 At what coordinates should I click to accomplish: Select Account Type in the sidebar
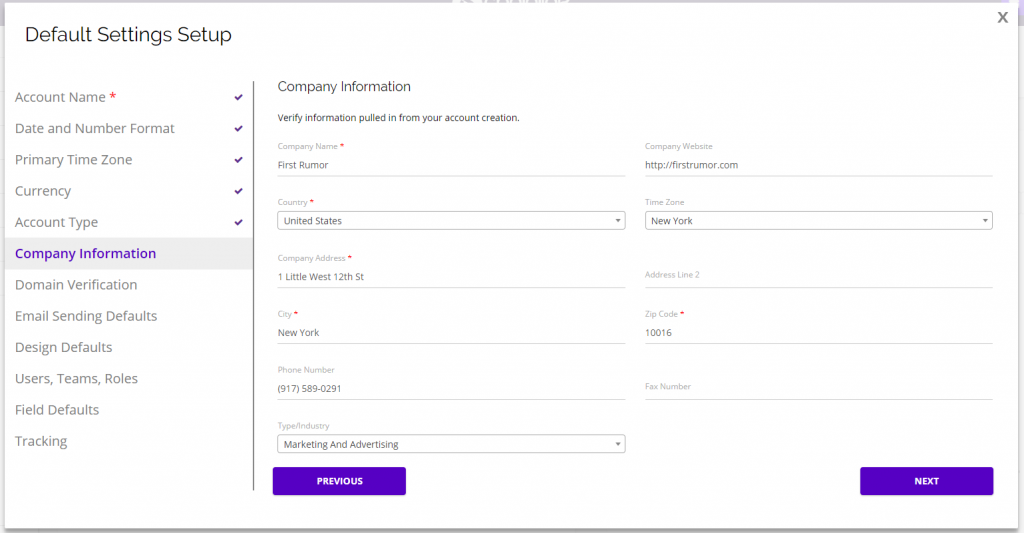pyautogui.click(x=129, y=223)
